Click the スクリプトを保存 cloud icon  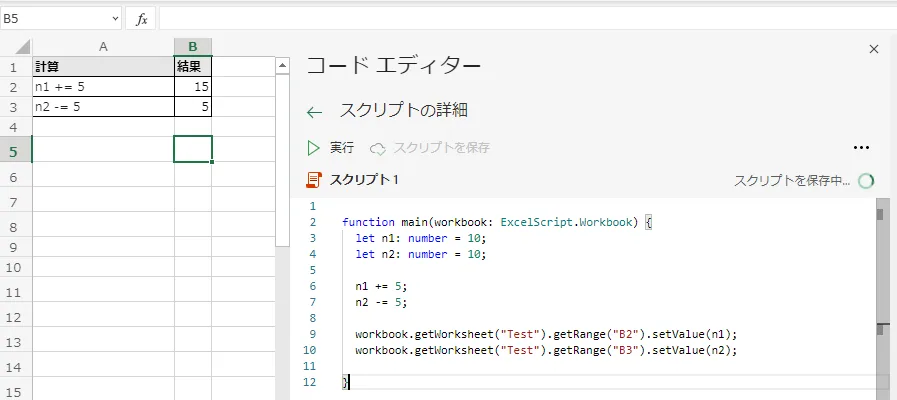378,148
